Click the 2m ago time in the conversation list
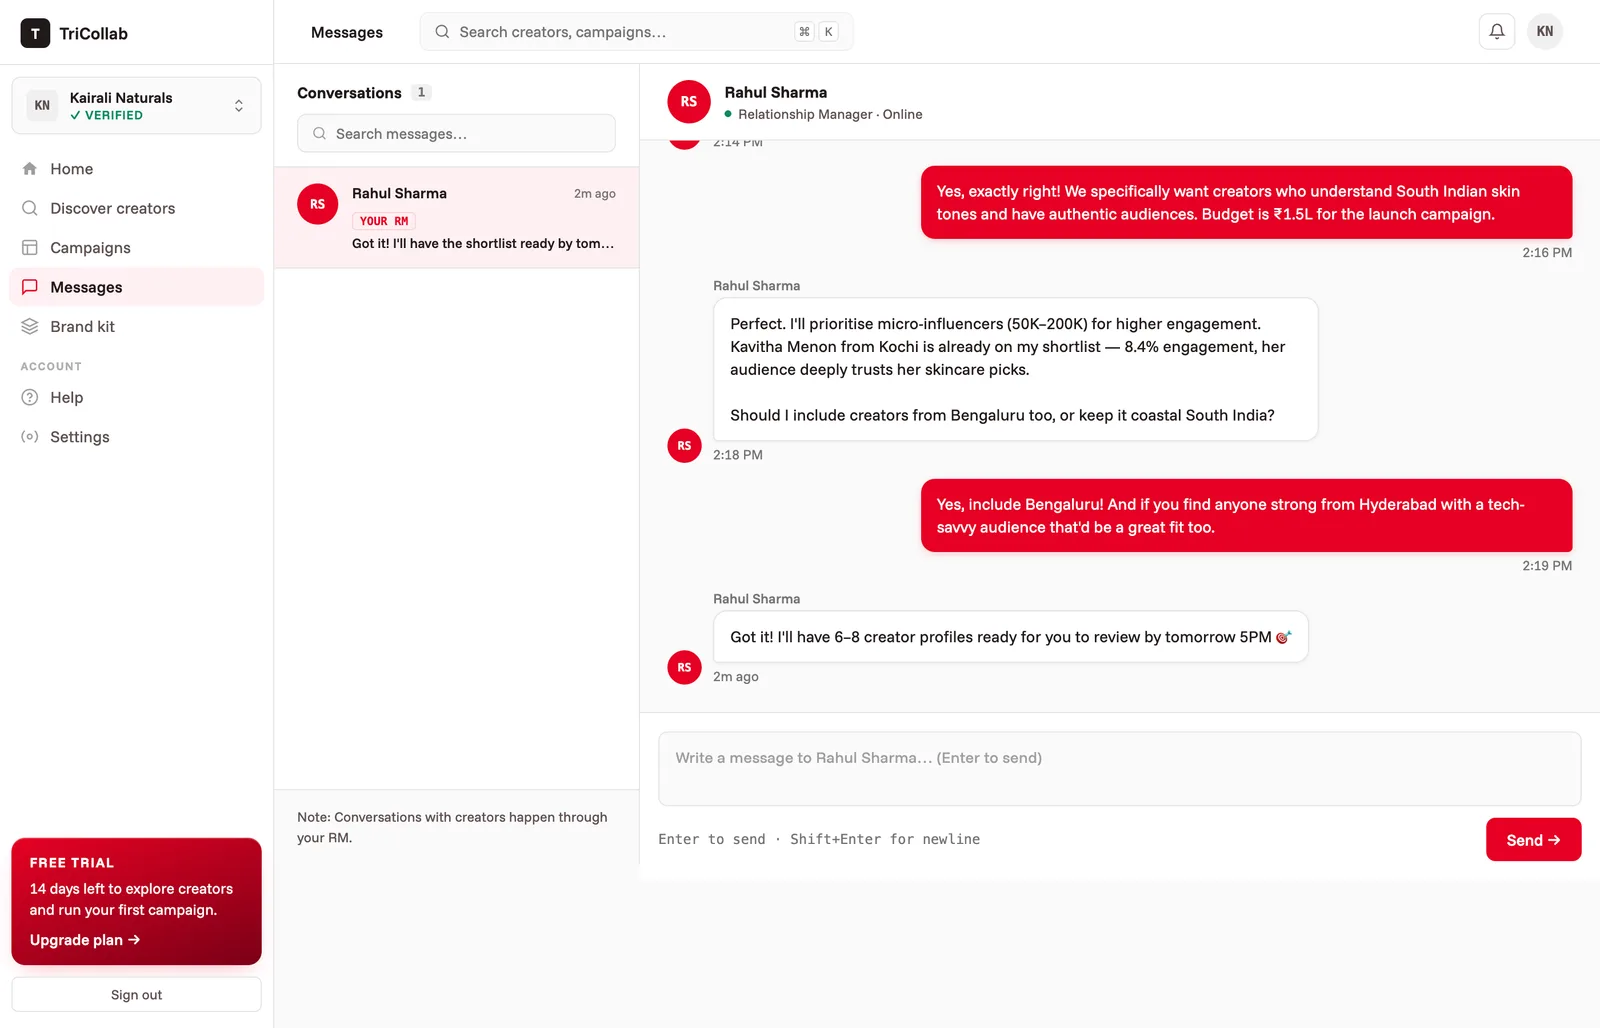 click(595, 194)
